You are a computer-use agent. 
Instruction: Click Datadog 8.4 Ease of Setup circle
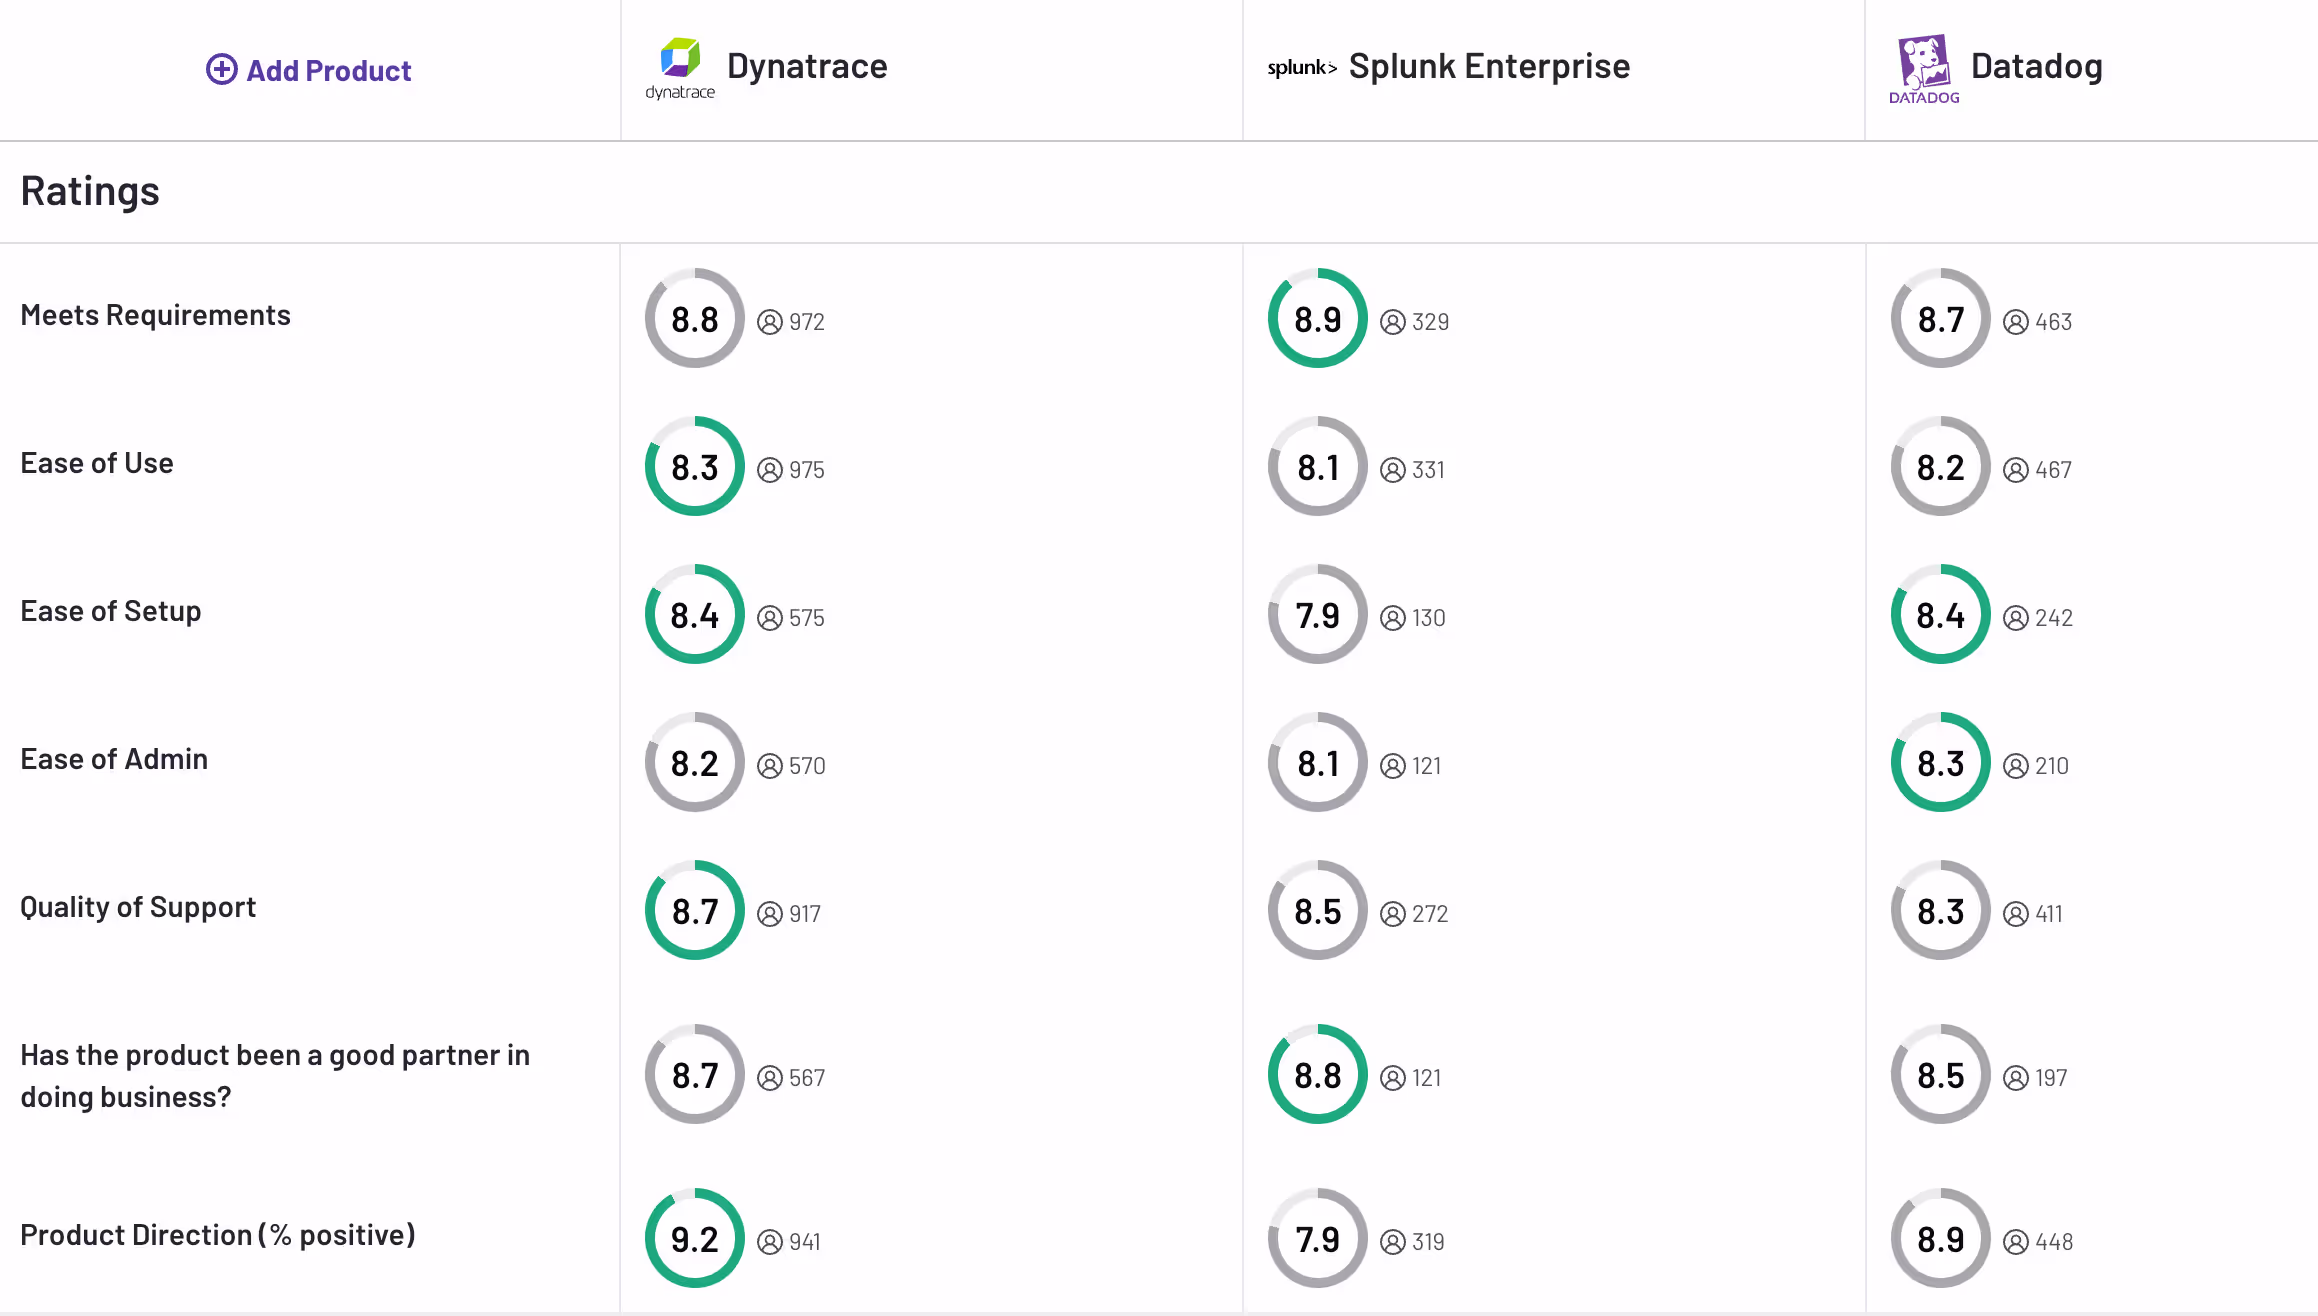tap(1940, 615)
